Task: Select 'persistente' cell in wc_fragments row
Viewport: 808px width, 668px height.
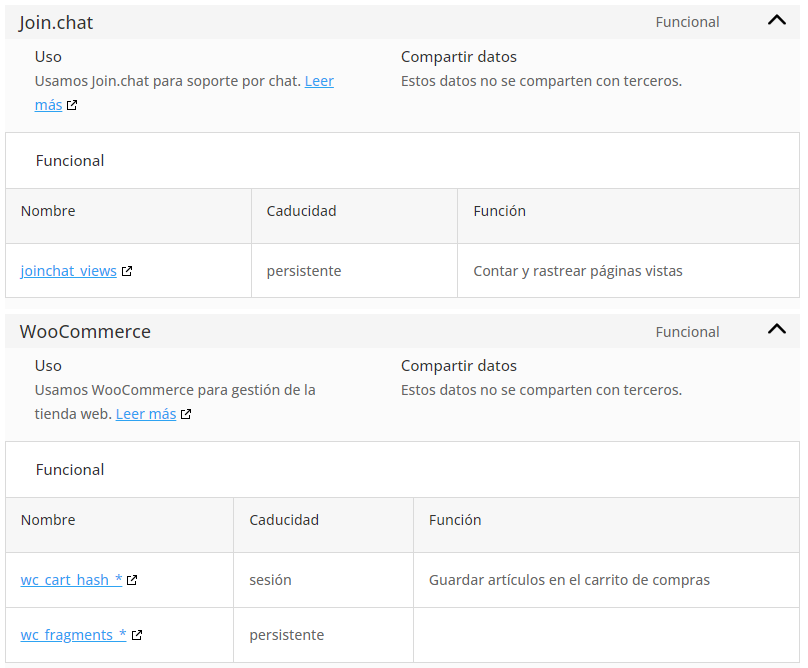Action: point(323,635)
